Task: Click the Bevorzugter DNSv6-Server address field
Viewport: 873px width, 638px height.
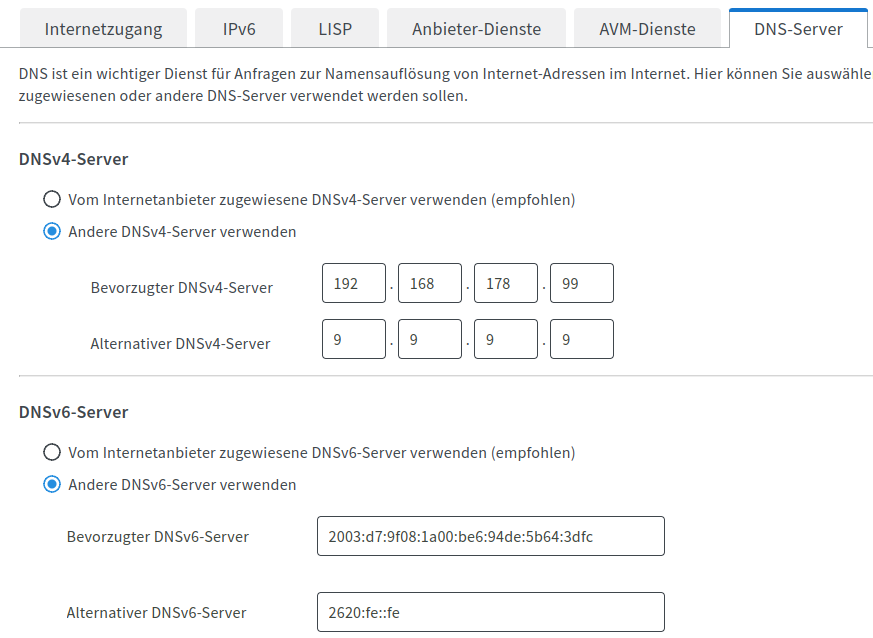Action: [490, 536]
